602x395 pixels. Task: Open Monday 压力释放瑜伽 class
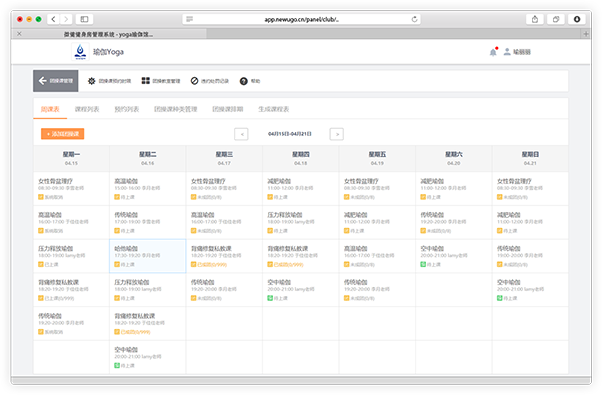coord(71,256)
